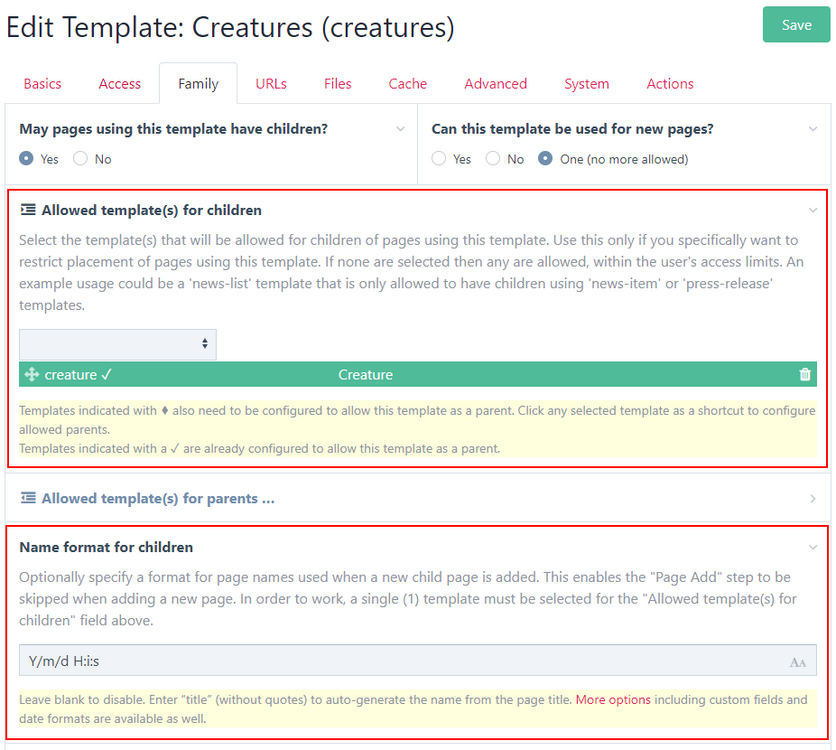Click the move handle icon beside creature
836x750 pixels.
[31, 375]
